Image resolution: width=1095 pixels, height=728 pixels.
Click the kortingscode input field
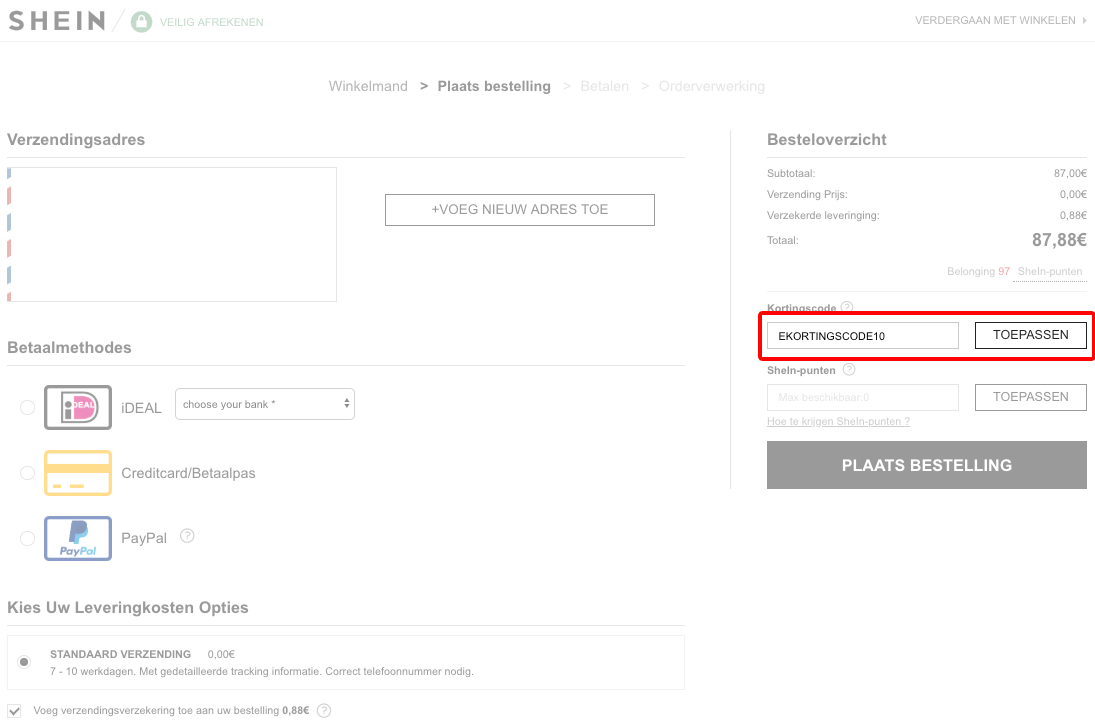coord(862,335)
